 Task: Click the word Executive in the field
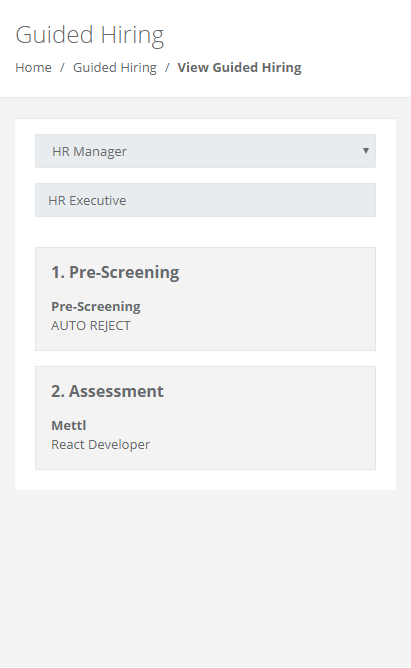pyautogui.click(x=98, y=200)
